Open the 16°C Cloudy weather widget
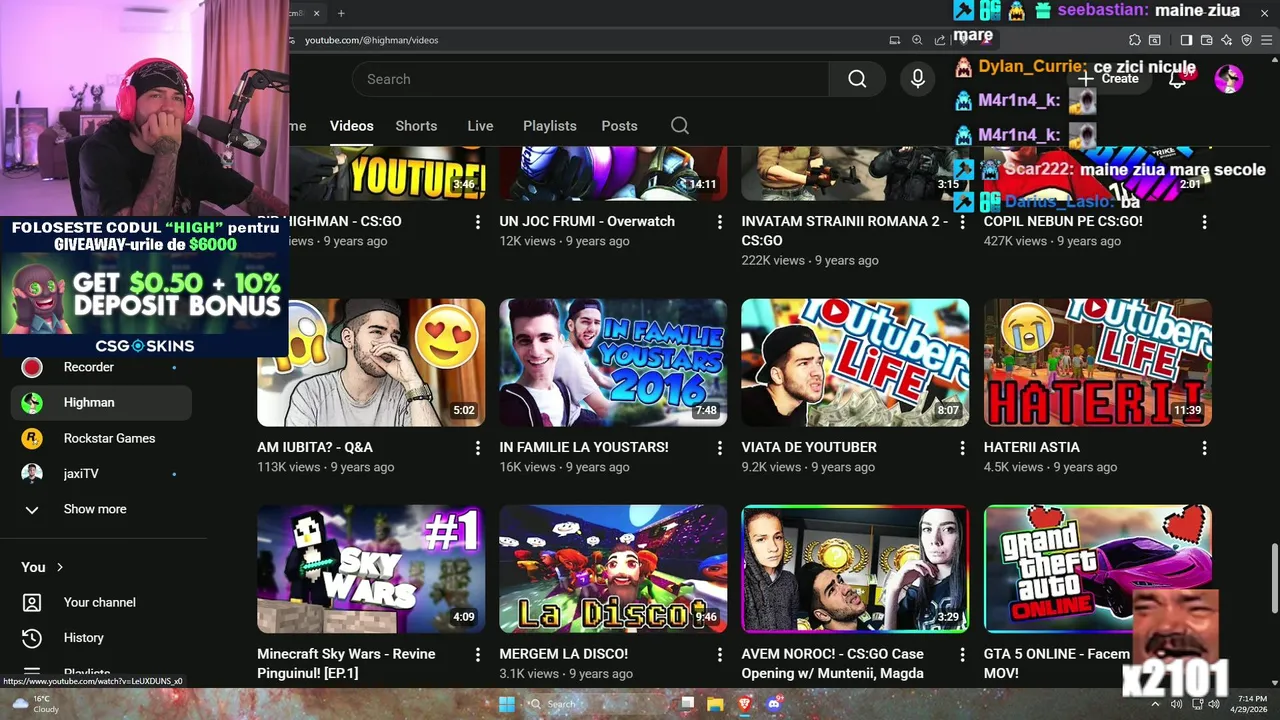The height and width of the screenshot is (720, 1280). pos(36,704)
